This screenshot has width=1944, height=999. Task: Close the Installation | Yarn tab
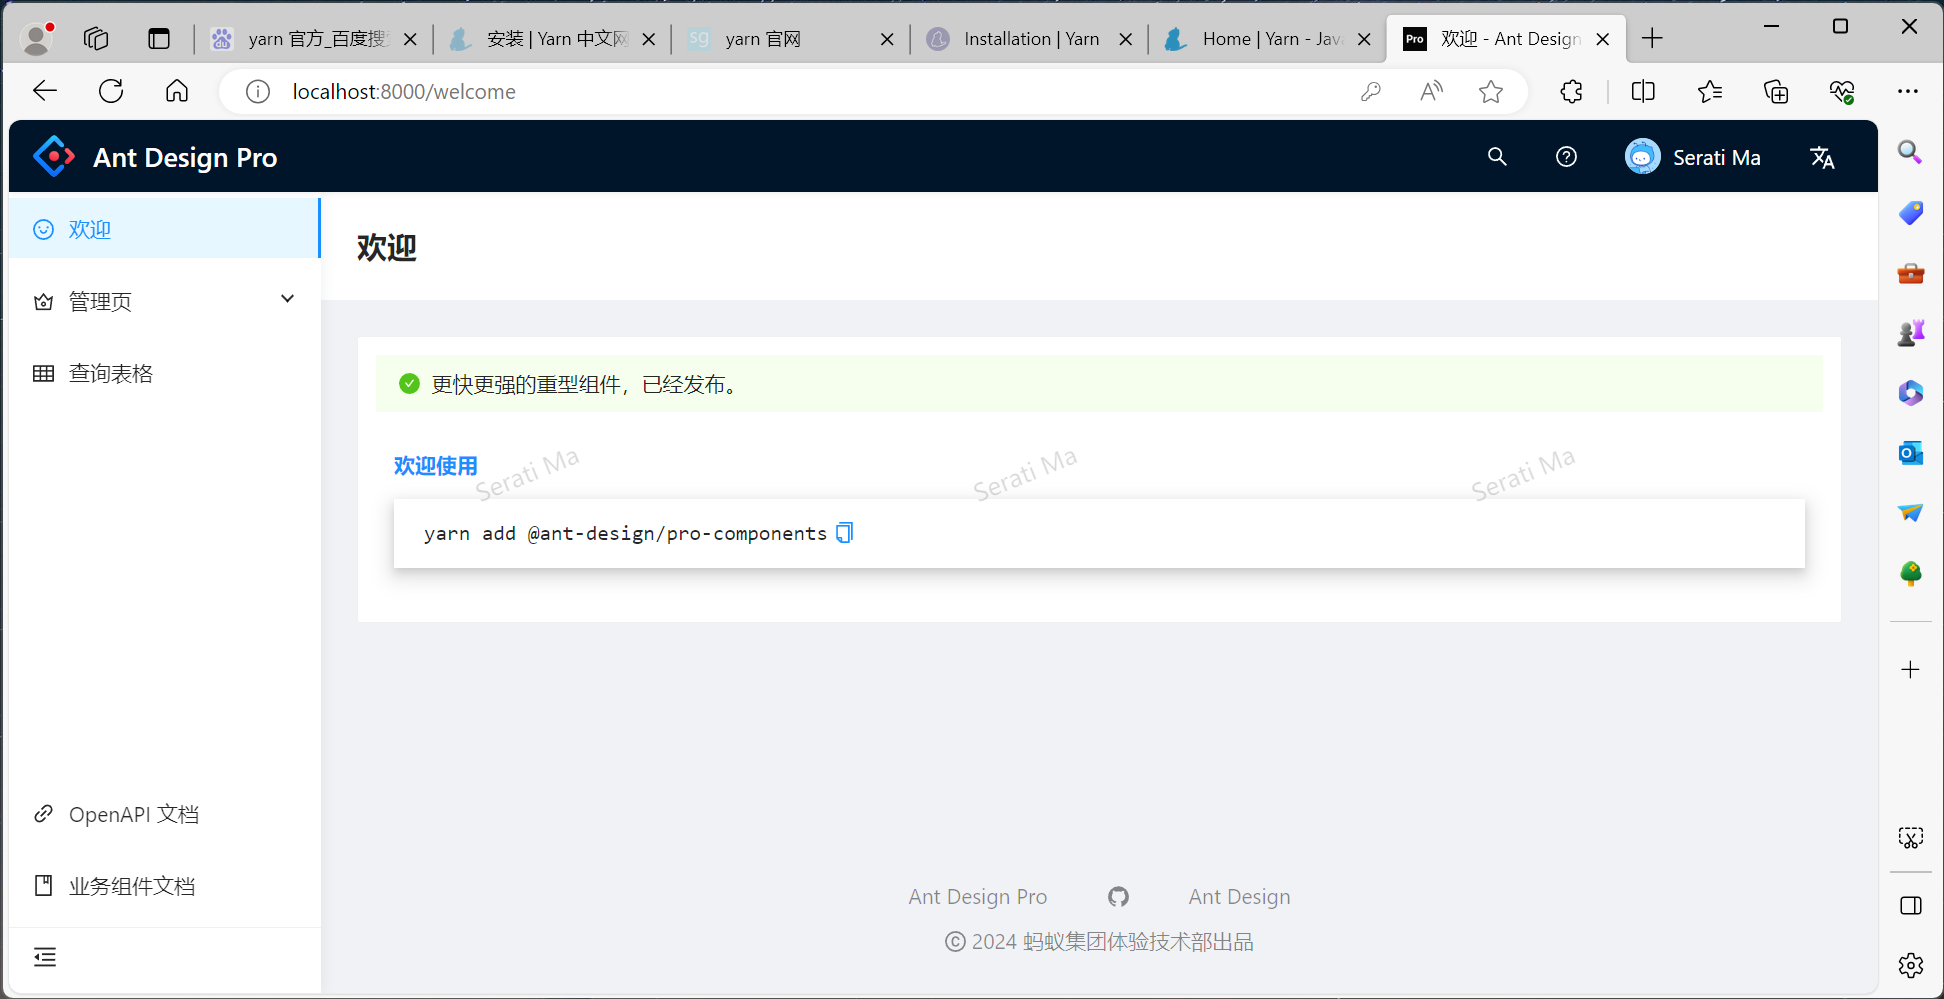tap(1126, 39)
